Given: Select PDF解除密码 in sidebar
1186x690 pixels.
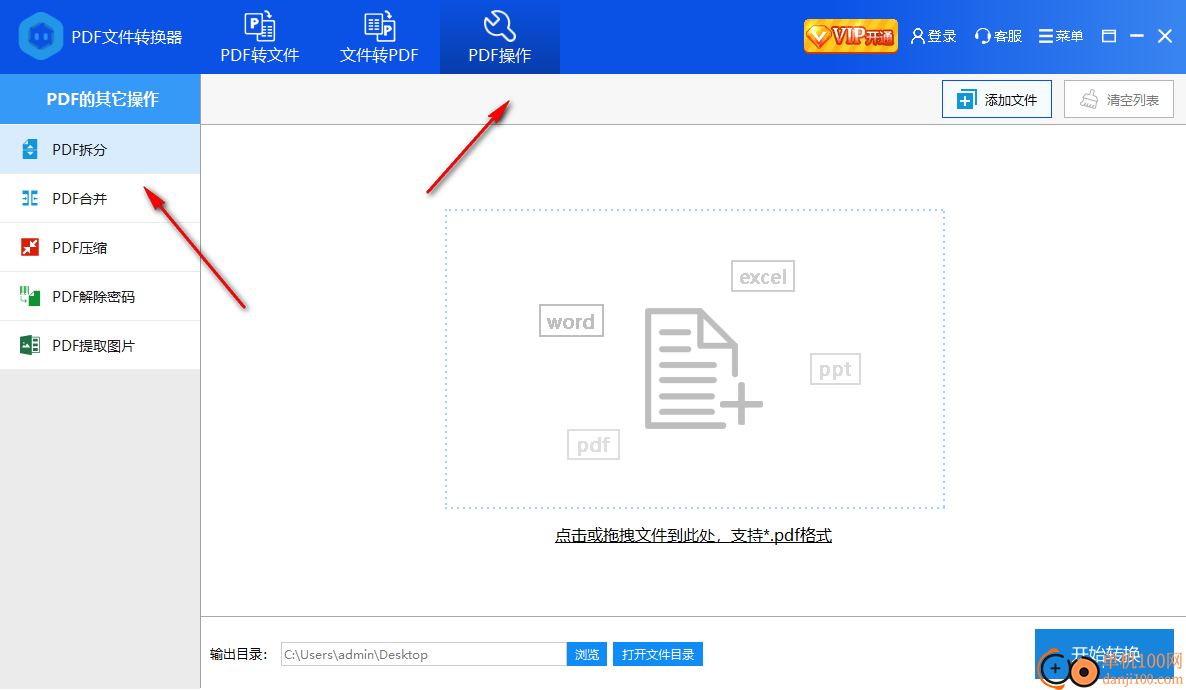Looking at the screenshot, I should tap(100, 297).
